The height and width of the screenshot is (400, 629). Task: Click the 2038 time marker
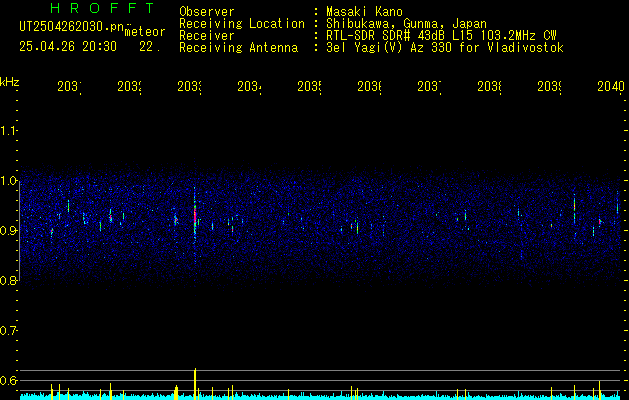tap(489, 86)
